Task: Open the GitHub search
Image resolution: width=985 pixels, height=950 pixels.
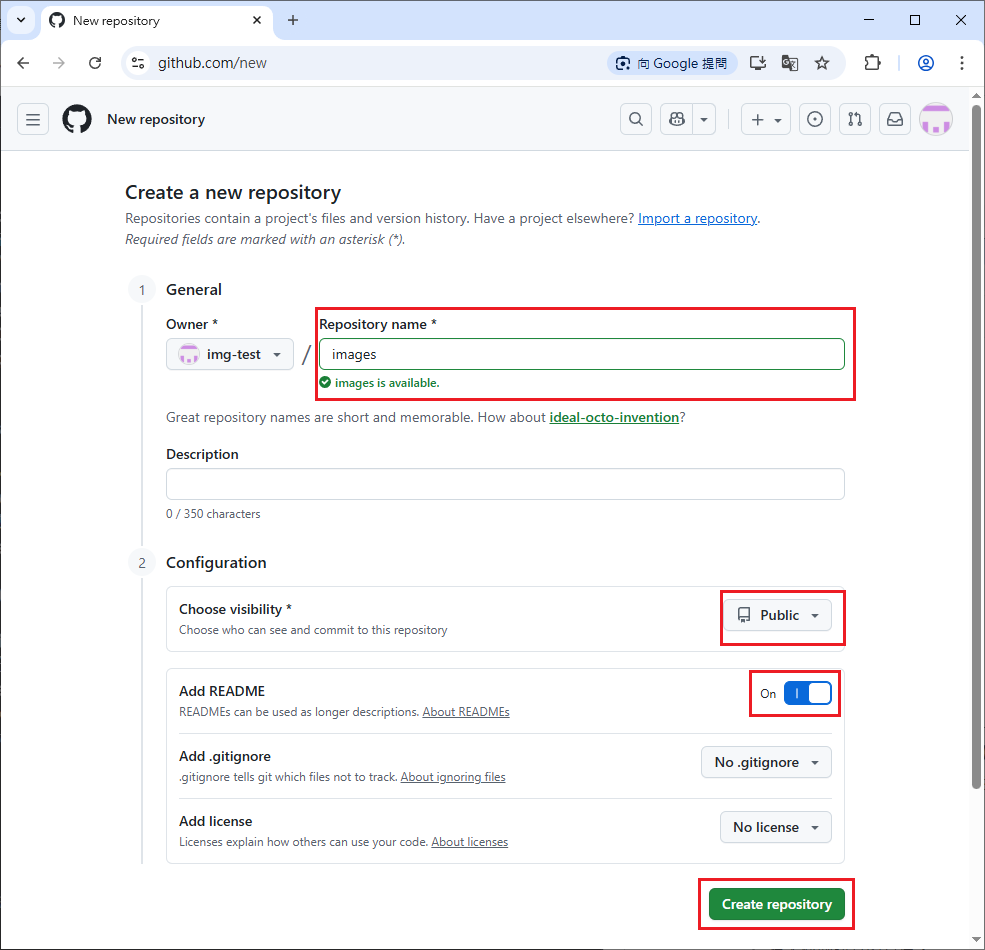Action: pos(636,119)
